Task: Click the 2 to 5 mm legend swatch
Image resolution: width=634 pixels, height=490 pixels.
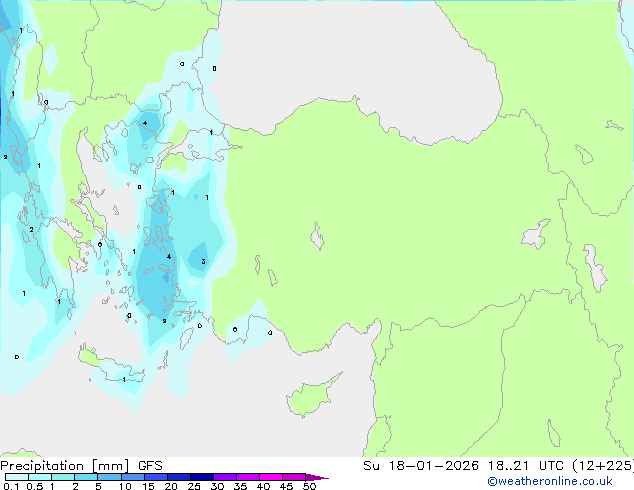Action: 86,477
